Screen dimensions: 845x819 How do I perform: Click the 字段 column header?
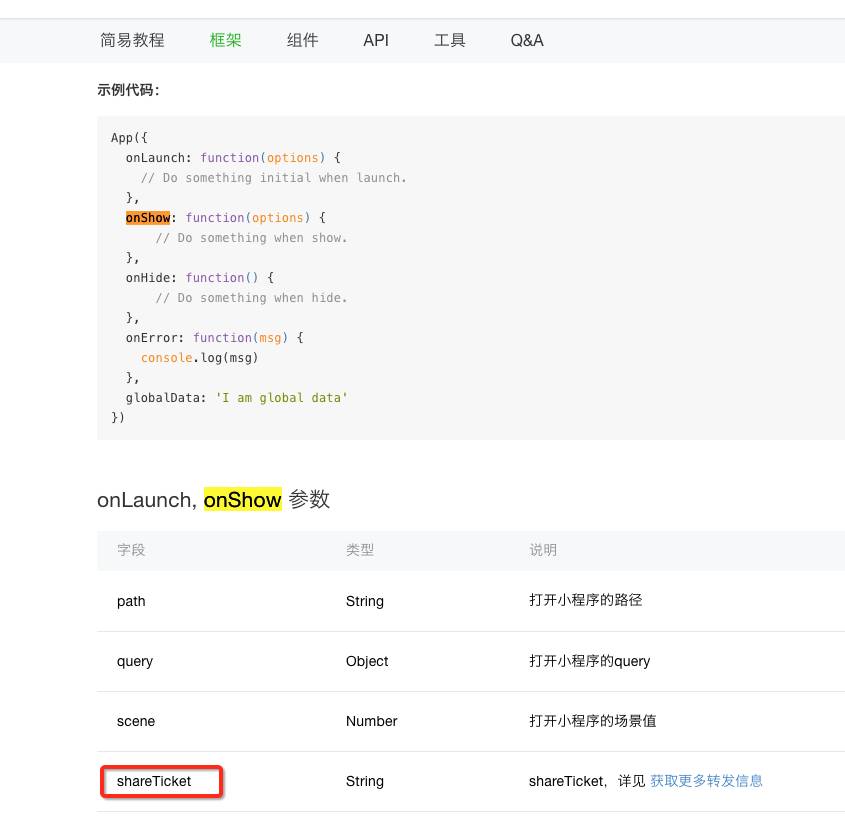[131, 550]
